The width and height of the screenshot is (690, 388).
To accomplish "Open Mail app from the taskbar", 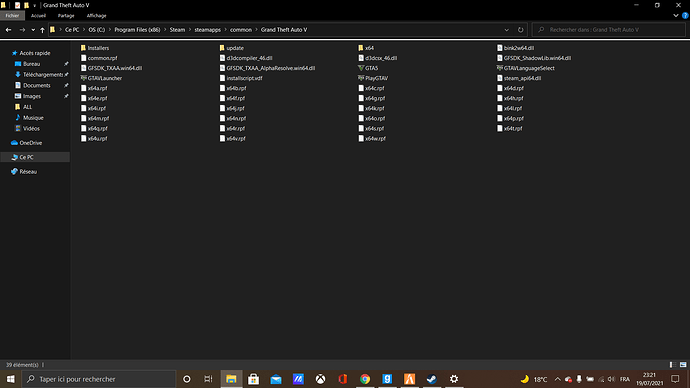I will click(276, 379).
